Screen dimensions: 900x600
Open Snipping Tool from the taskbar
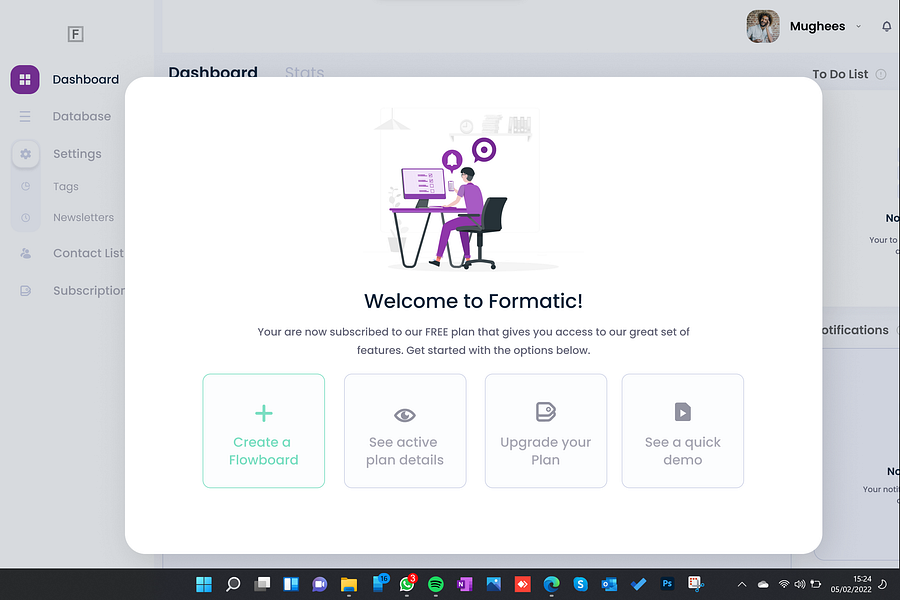pos(696,584)
